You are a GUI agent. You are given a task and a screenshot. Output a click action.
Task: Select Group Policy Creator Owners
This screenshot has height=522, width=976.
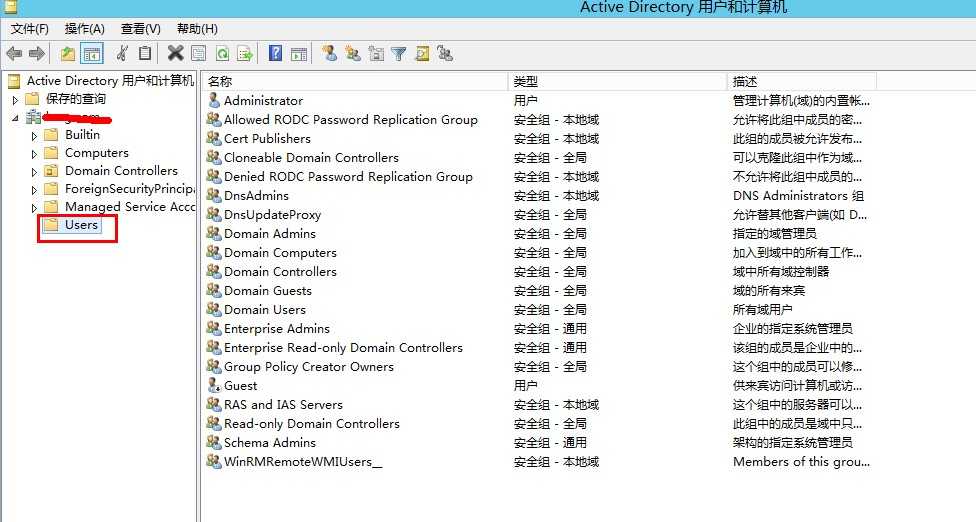click(309, 366)
